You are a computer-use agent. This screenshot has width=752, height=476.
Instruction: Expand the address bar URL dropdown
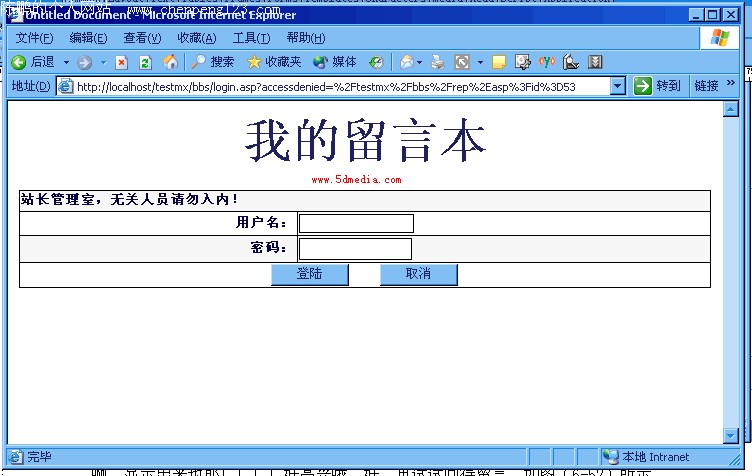pyautogui.click(x=617, y=86)
